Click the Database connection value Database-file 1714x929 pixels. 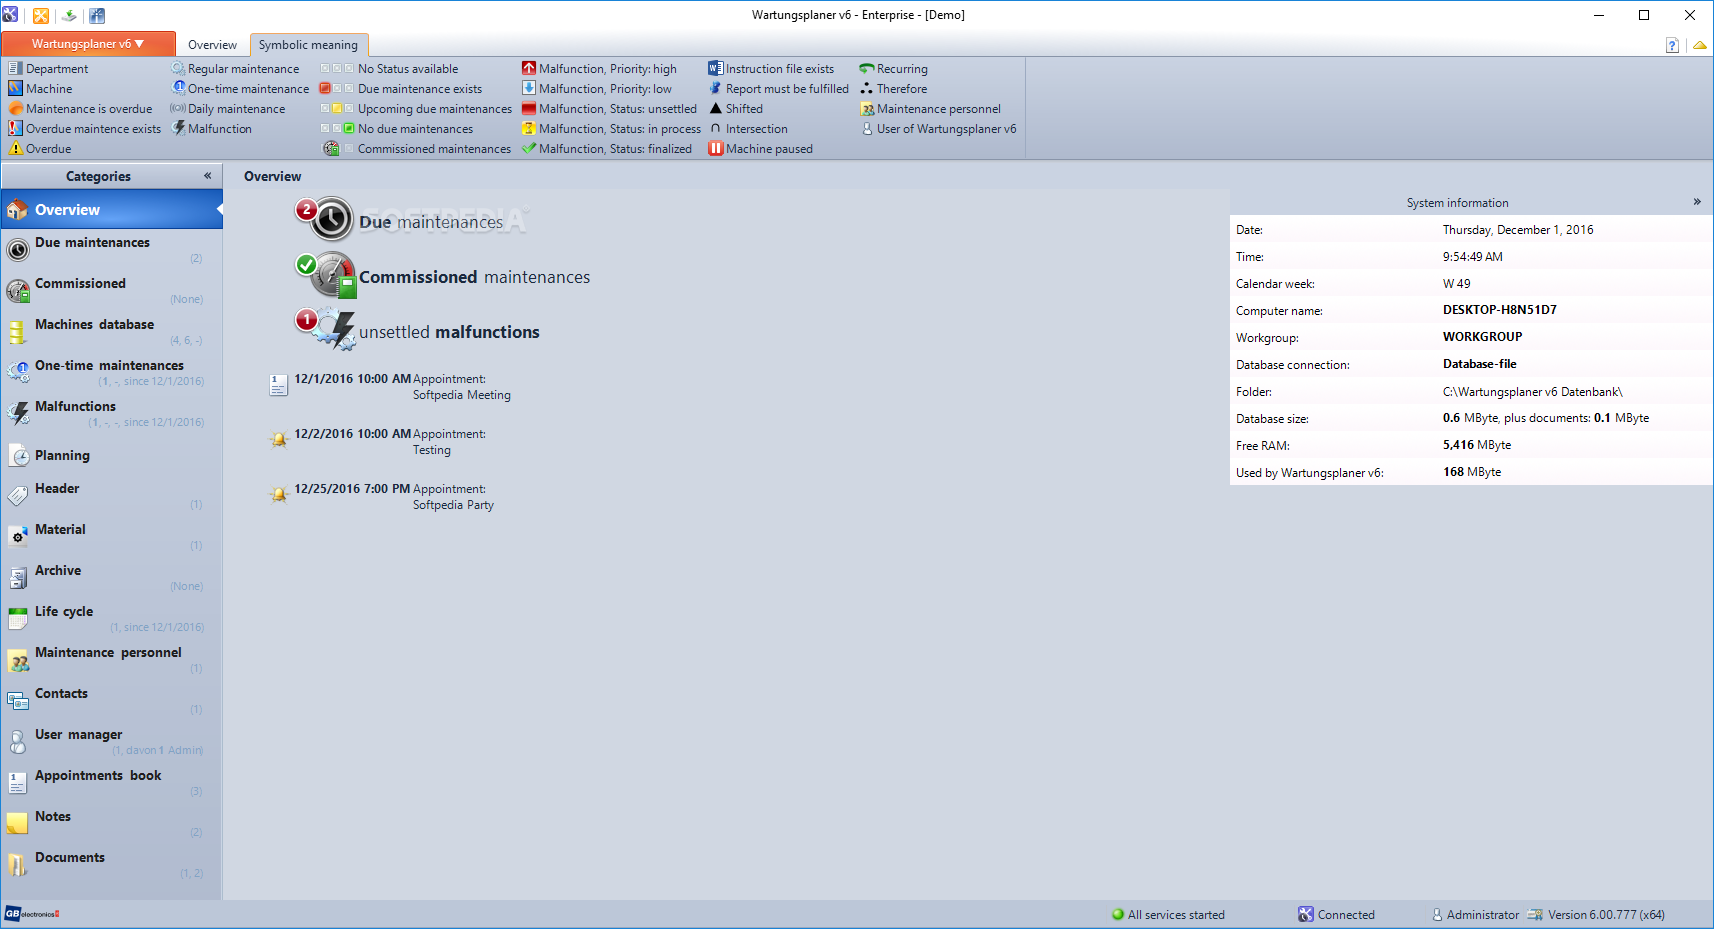pyautogui.click(x=1480, y=364)
